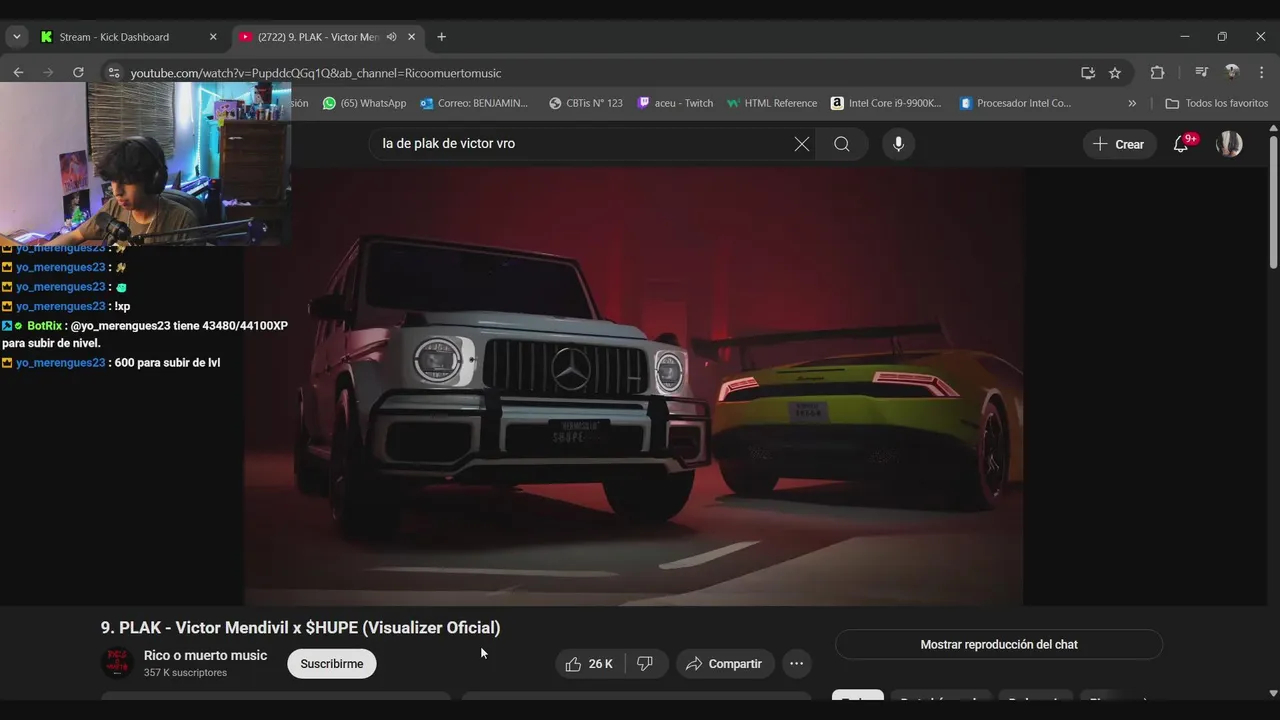Go back to previous page
The height and width of the screenshot is (720, 1280).
point(18,72)
